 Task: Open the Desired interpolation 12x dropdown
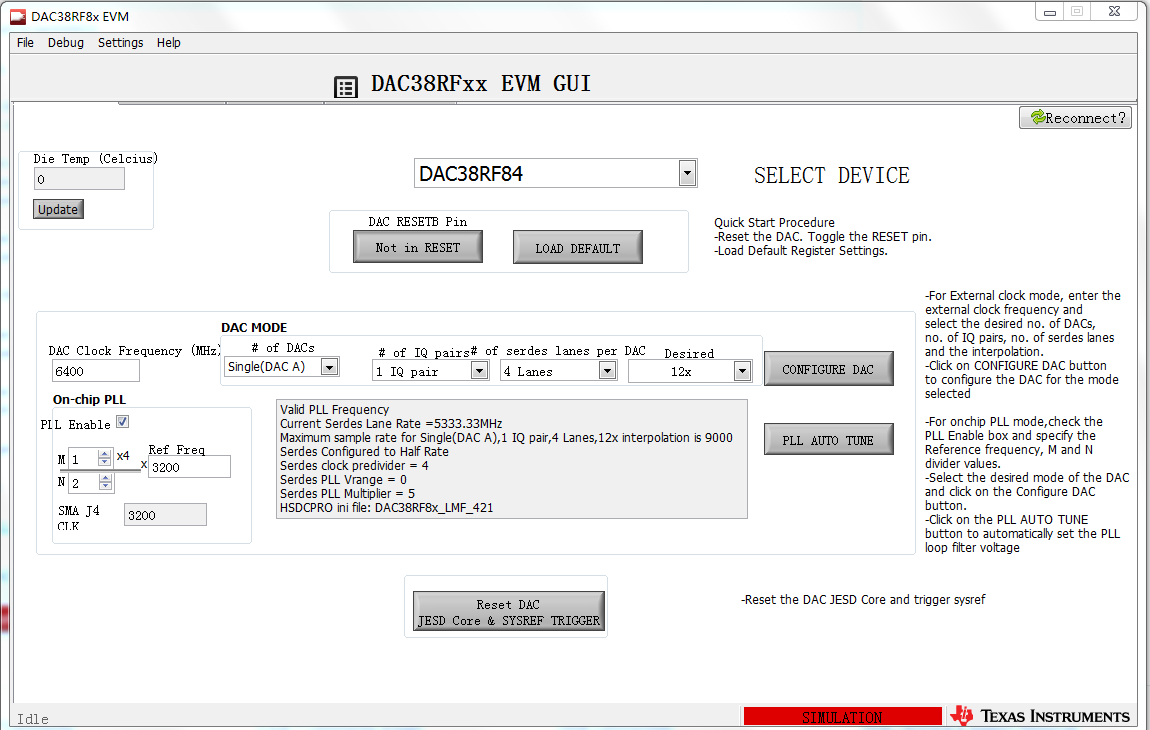click(x=742, y=371)
